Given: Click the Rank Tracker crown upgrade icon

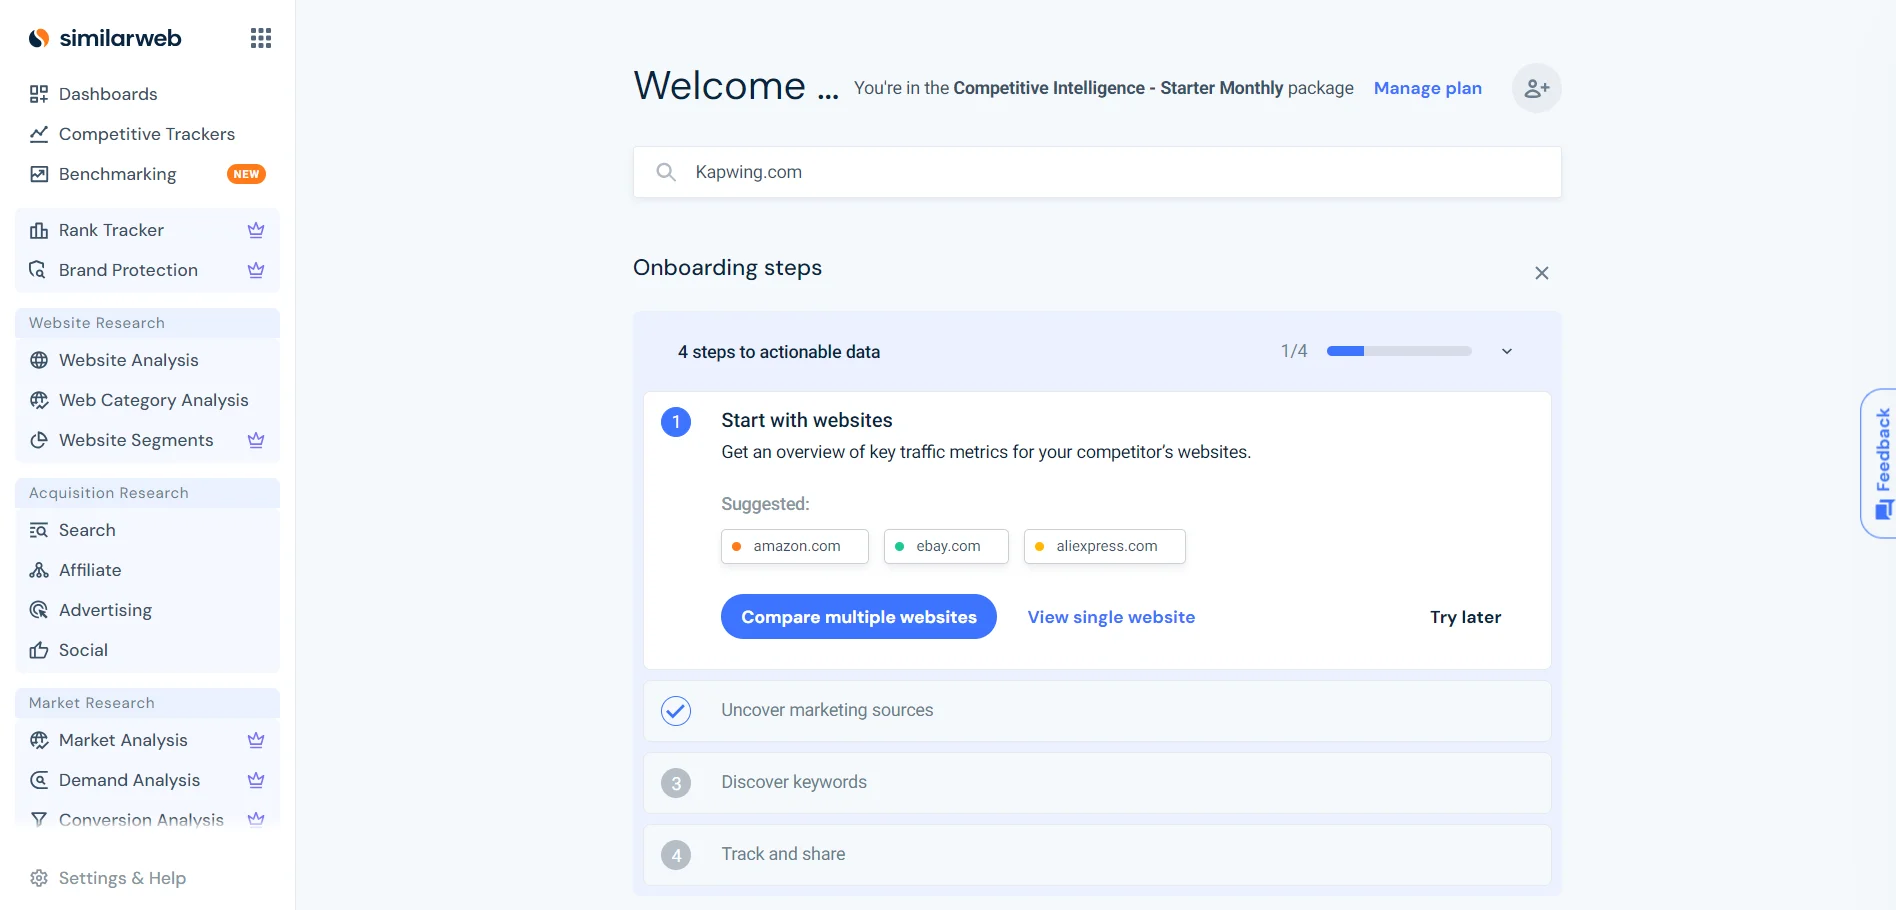Looking at the screenshot, I should point(256,230).
